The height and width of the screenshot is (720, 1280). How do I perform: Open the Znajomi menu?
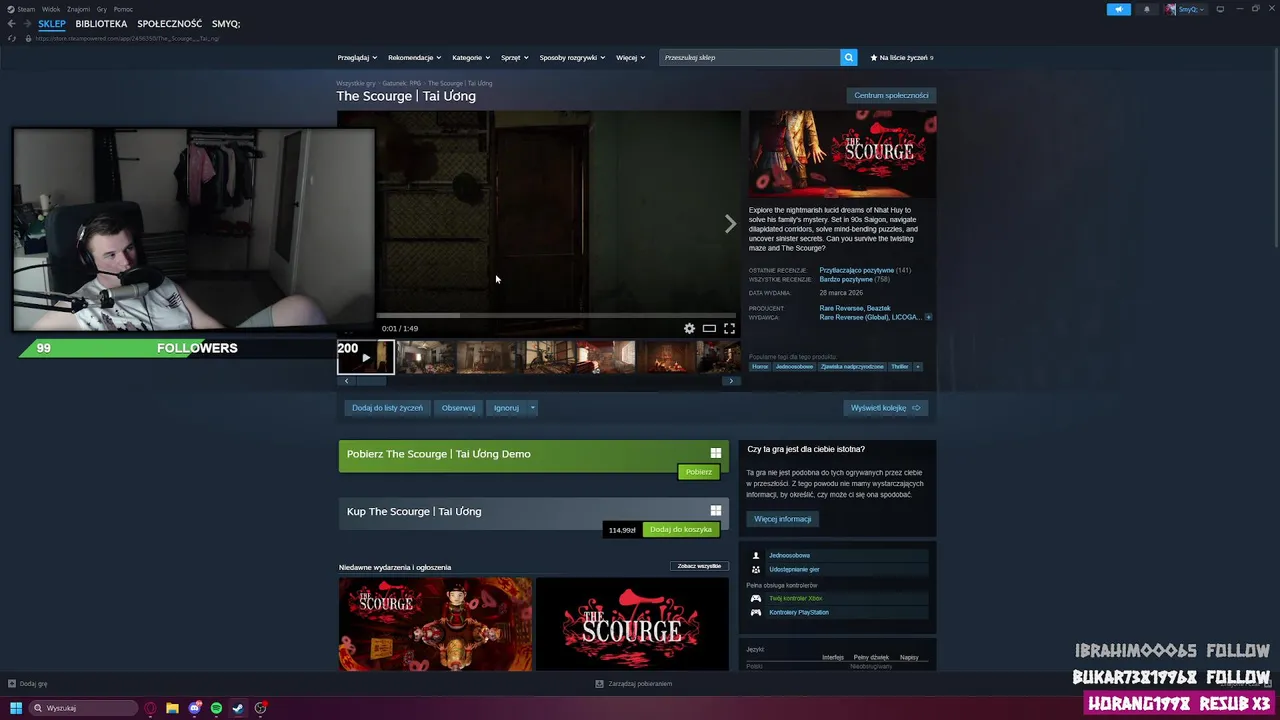[x=78, y=9]
